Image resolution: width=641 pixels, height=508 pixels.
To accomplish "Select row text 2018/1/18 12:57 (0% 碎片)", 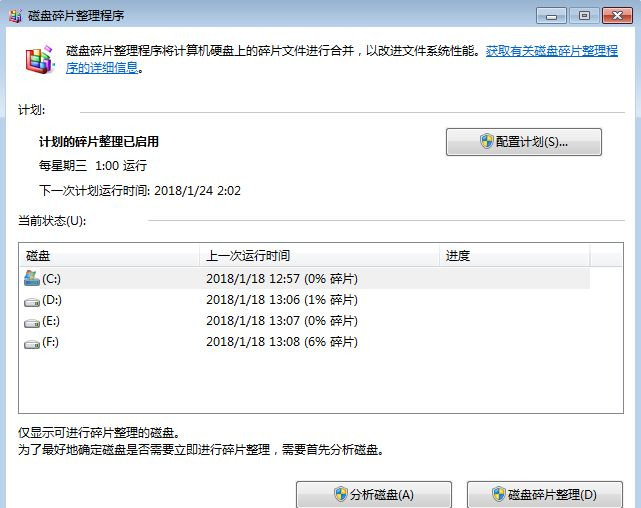I will click(282, 279).
